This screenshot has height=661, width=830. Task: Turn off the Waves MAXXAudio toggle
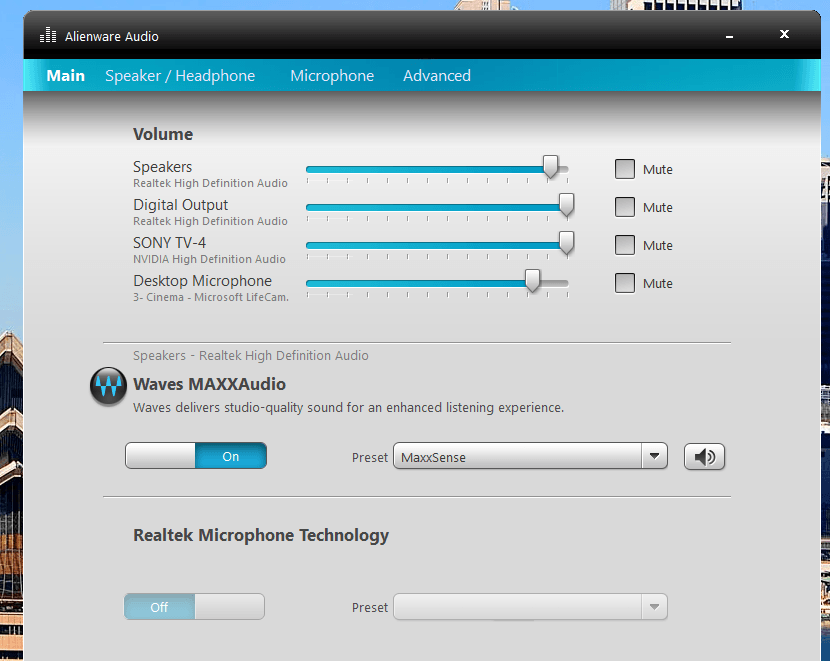161,456
